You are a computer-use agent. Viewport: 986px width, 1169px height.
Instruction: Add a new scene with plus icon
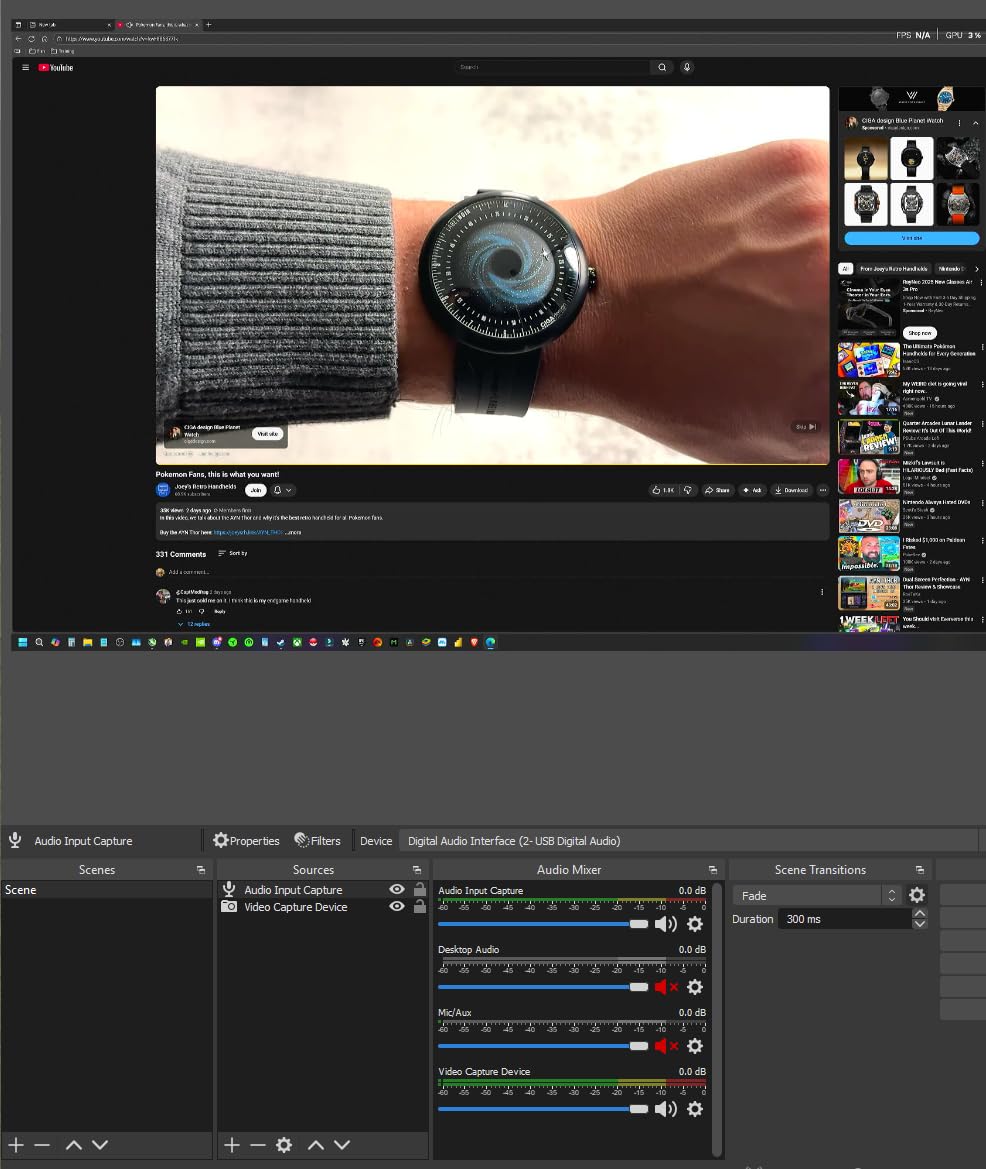coord(16,1144)
